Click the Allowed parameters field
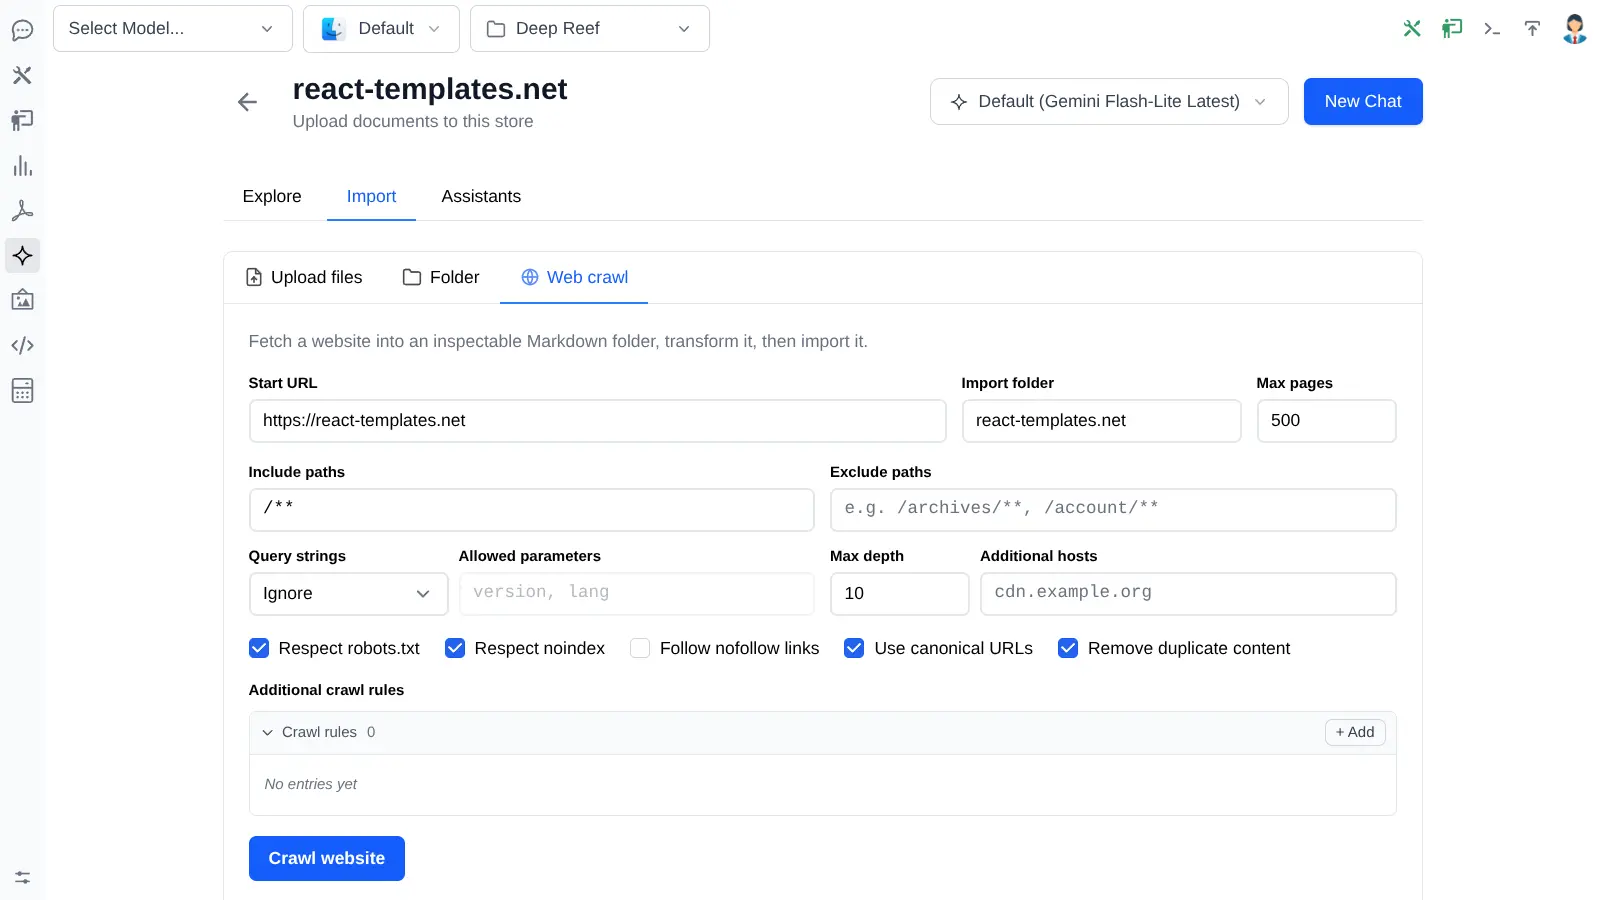 point(636,594)
